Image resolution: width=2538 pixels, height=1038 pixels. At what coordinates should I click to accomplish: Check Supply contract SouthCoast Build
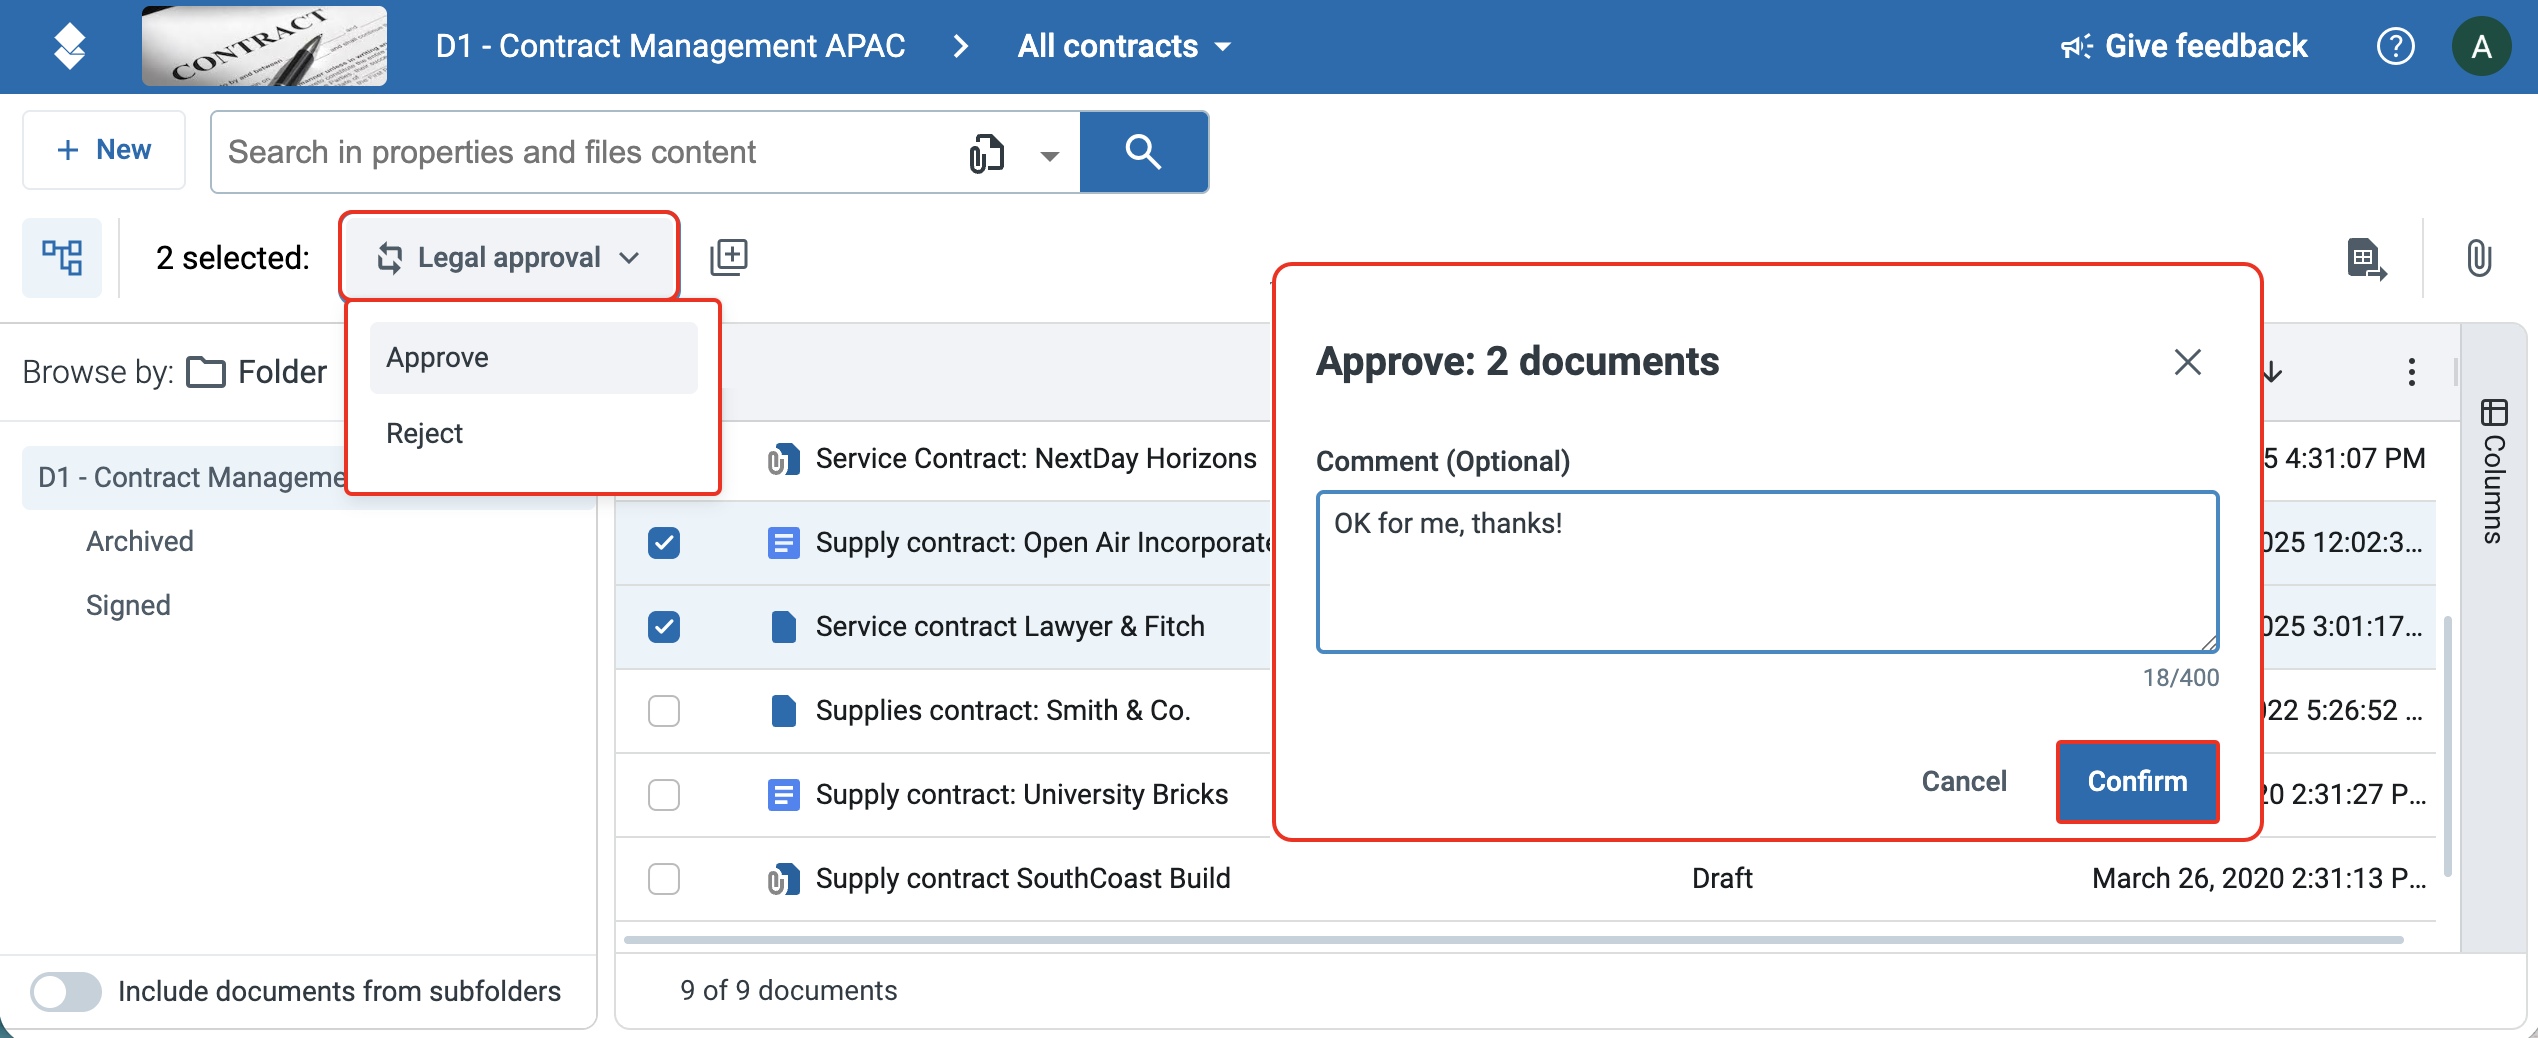click(664, 879)
